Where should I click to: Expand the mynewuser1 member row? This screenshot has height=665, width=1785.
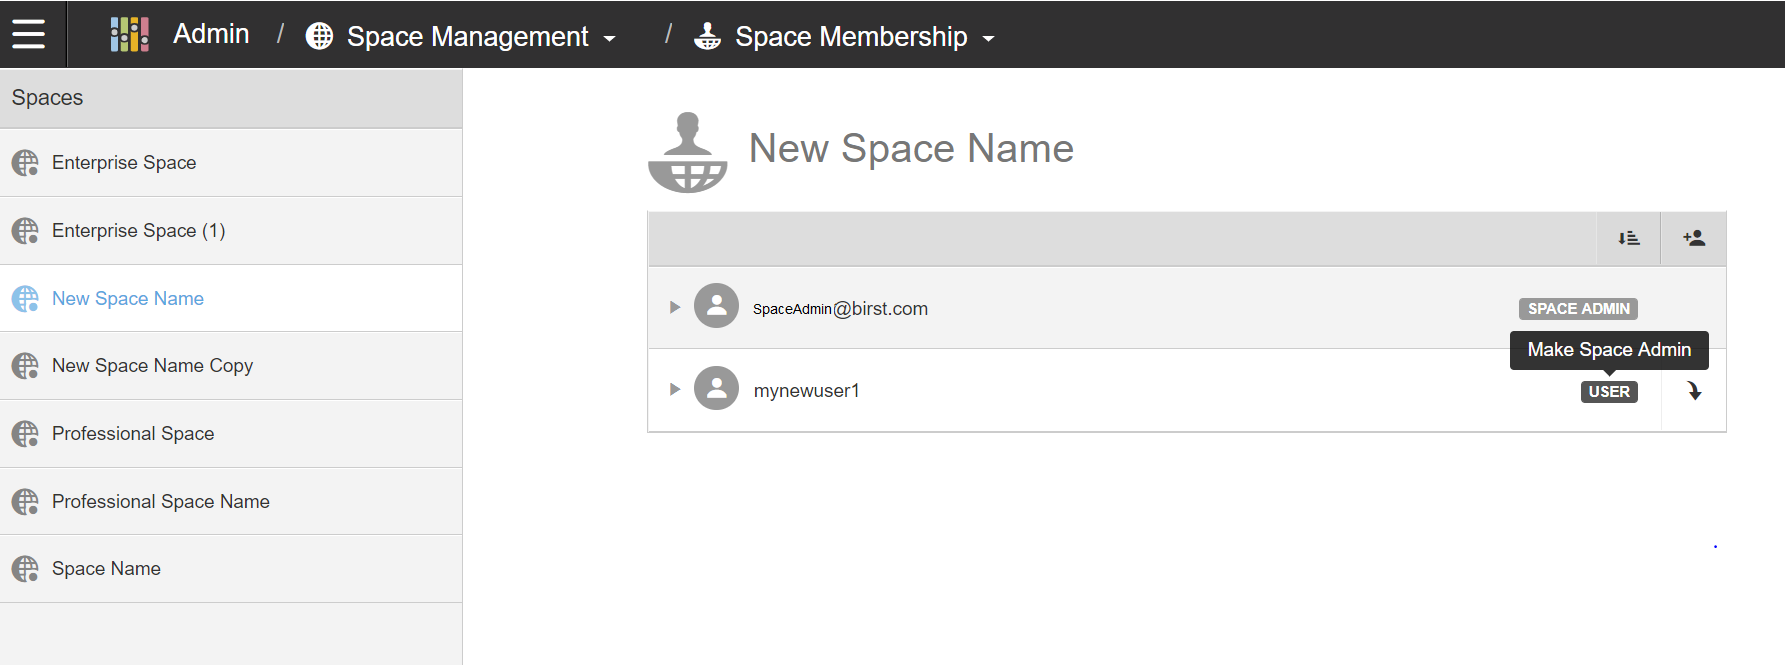click(675, 389)
